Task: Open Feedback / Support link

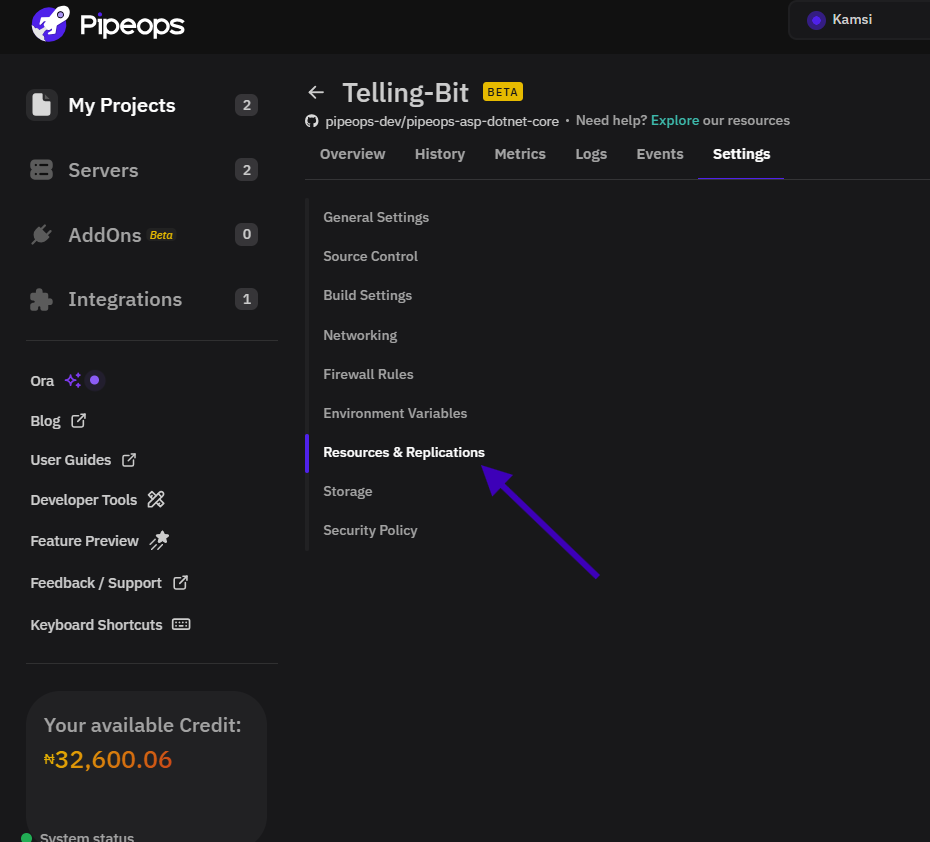Action: coord(109,583)
